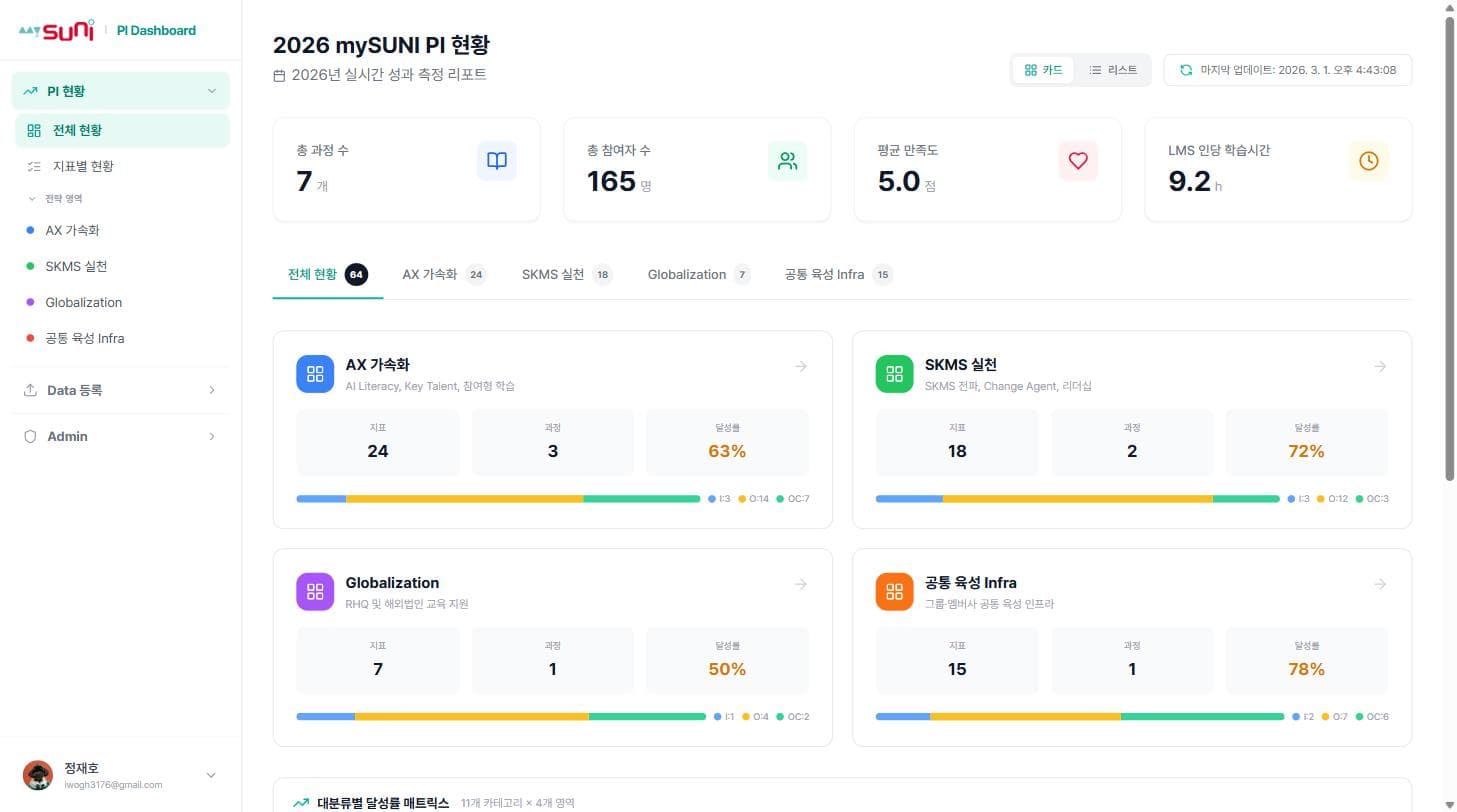Click the Data 등록 upload icon
Viewport: 1457px width, 812px height.
(30, 390)
